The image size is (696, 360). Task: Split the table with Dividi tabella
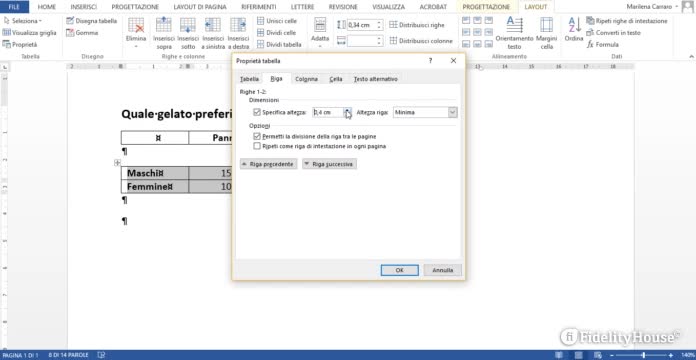pos(279,44)
